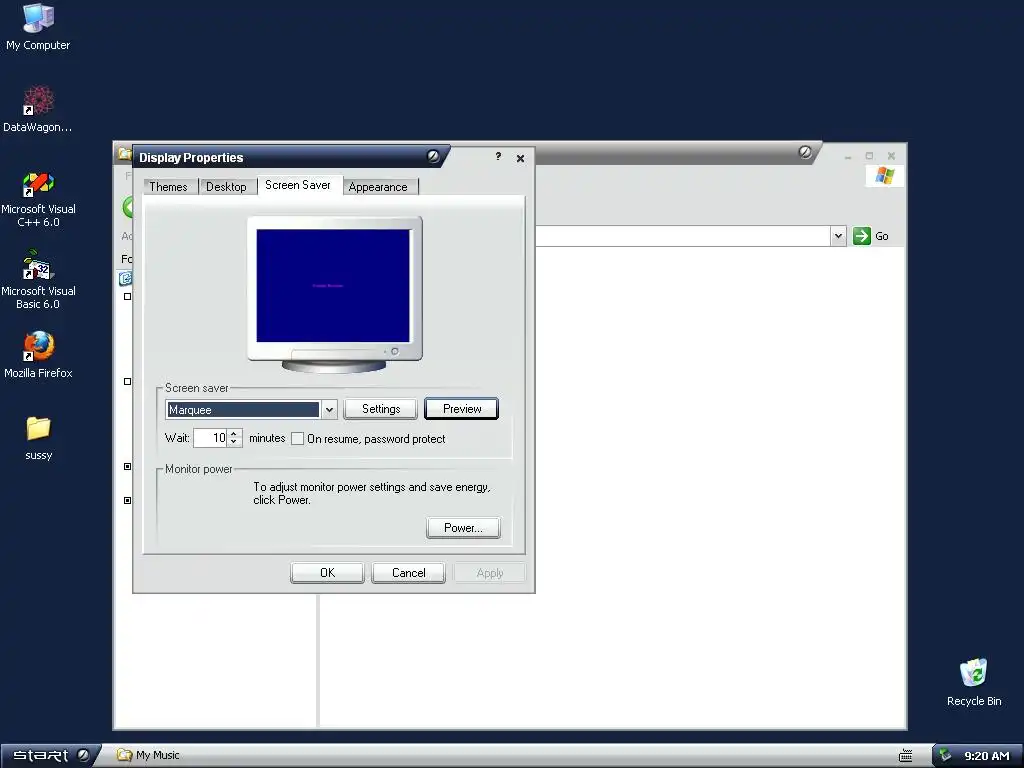Click circle icon on My Music title bar

point(805,152)
